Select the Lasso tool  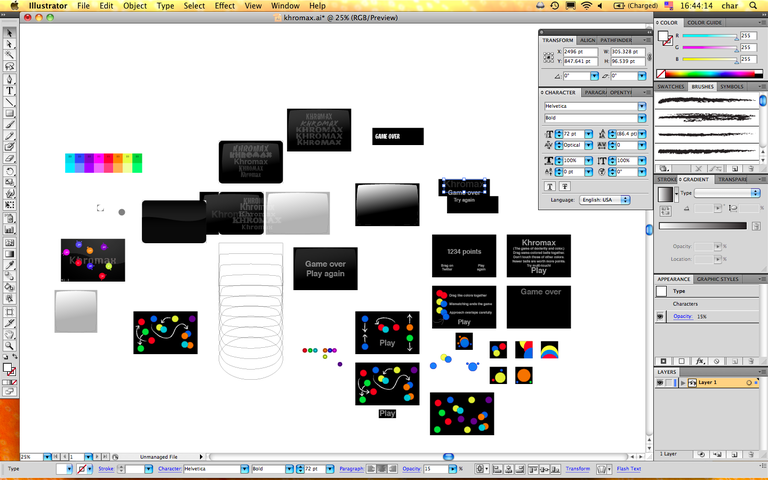point(9,67)
